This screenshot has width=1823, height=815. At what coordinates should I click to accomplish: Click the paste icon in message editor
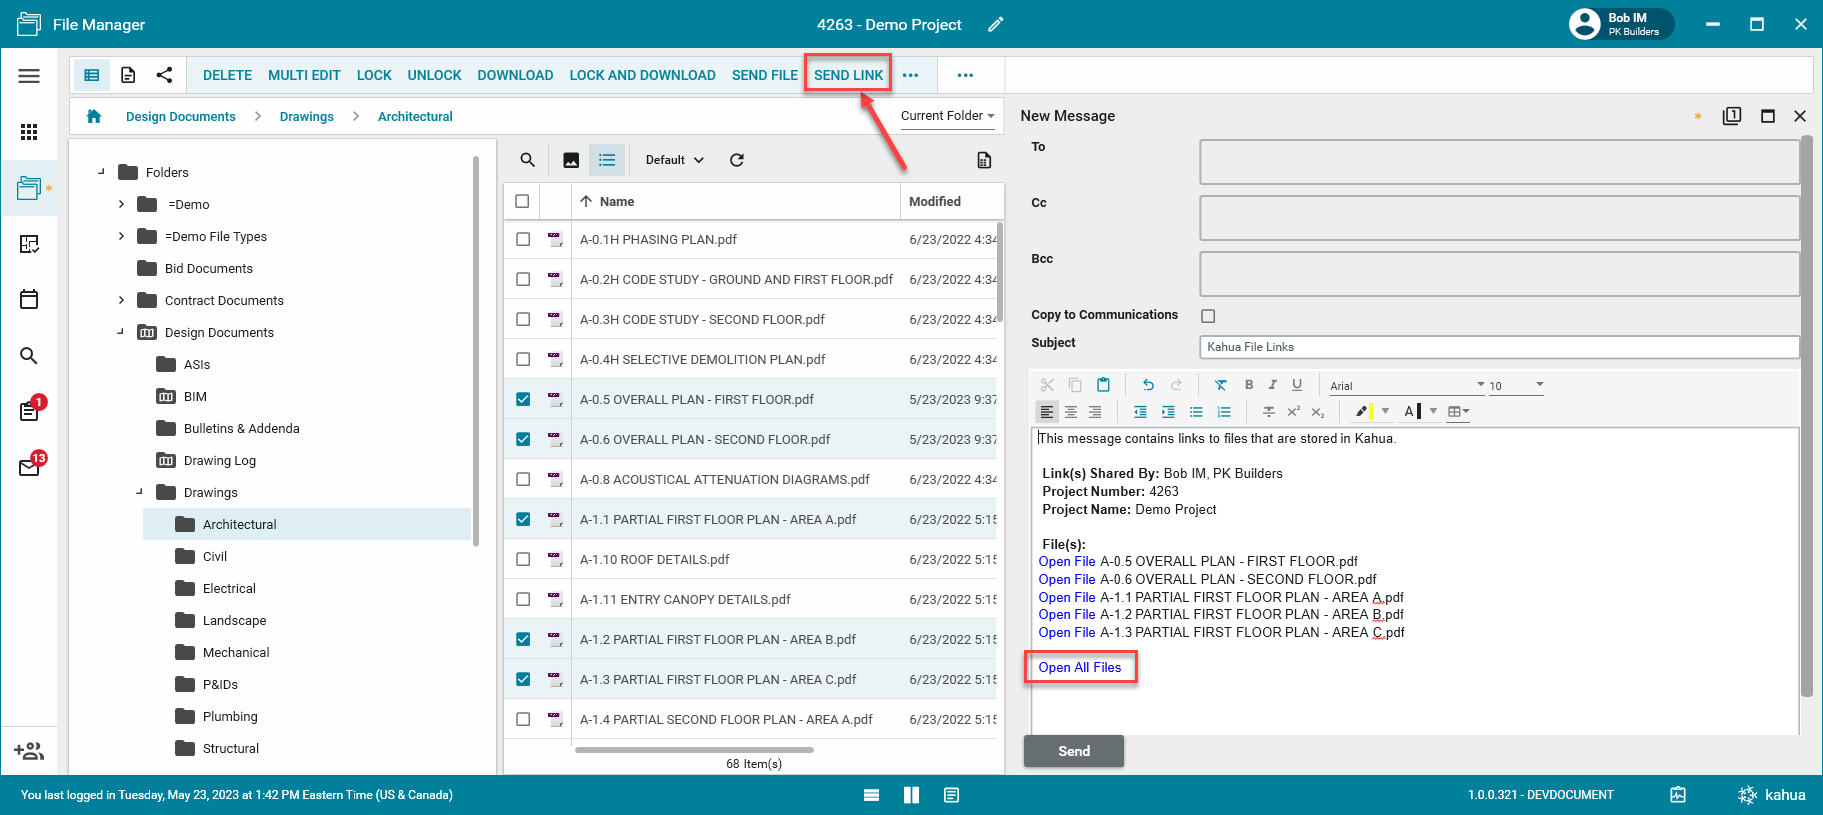(1103, 385)
